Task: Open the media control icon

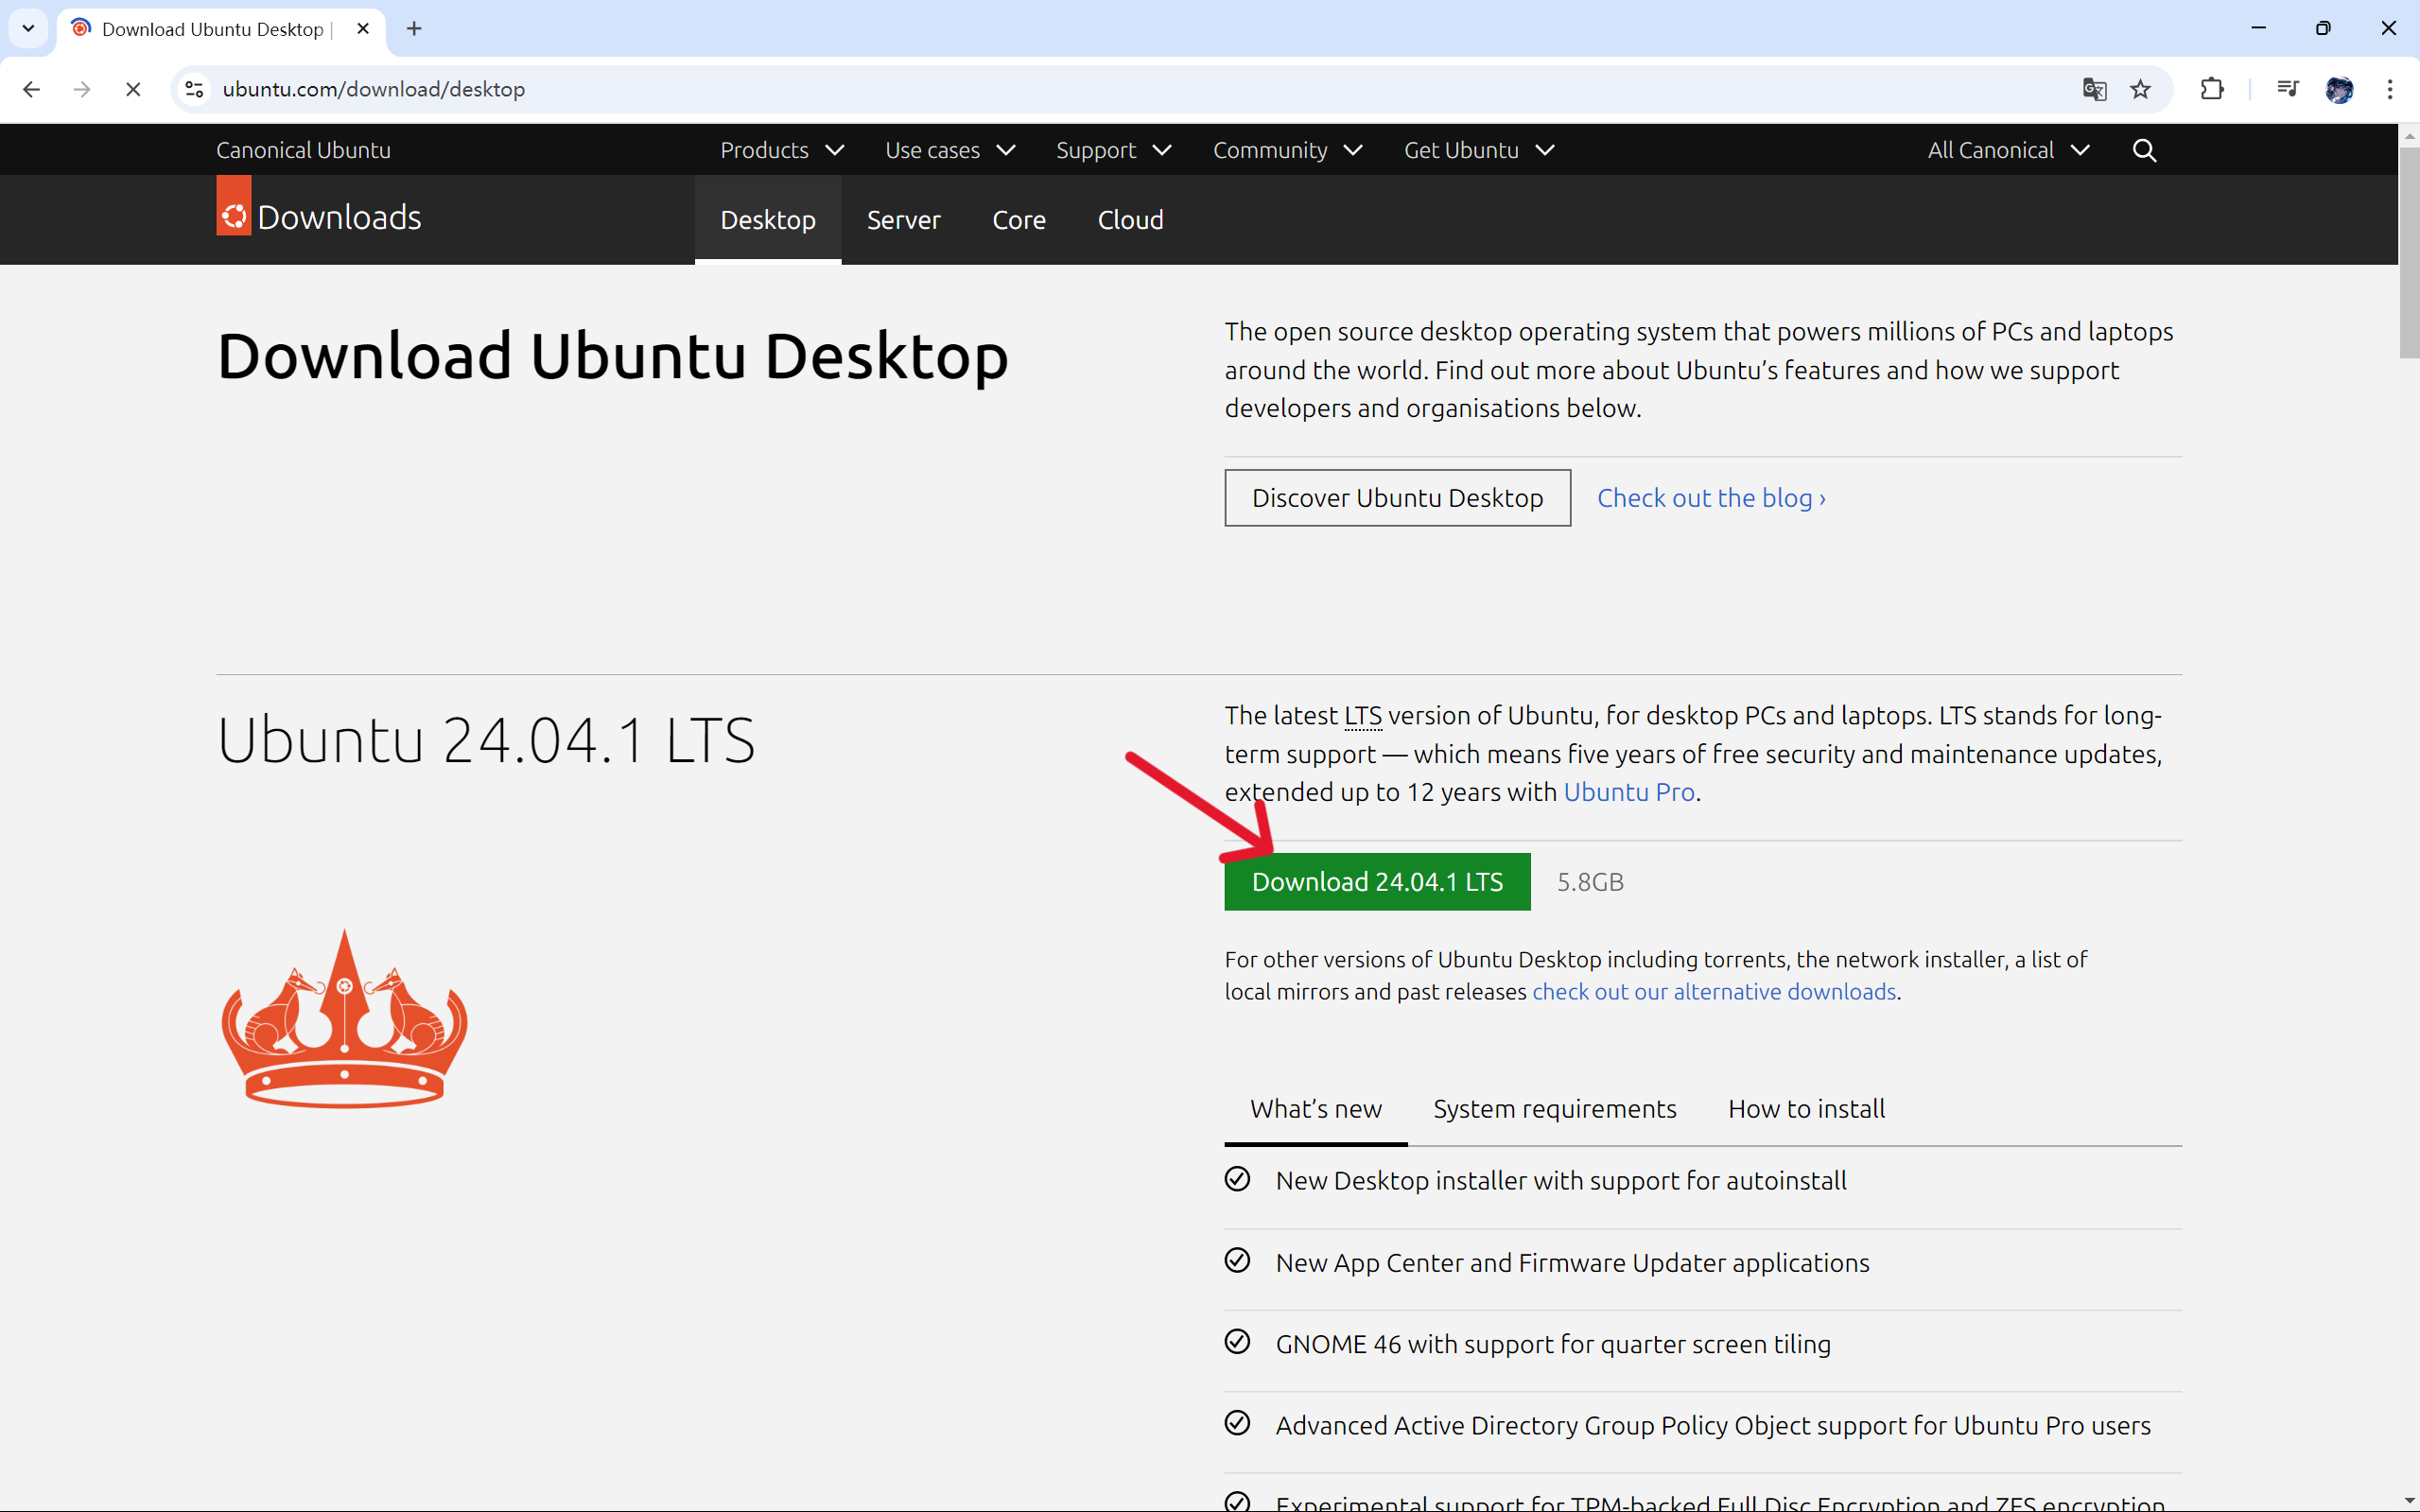Action: pos(2287,90)
